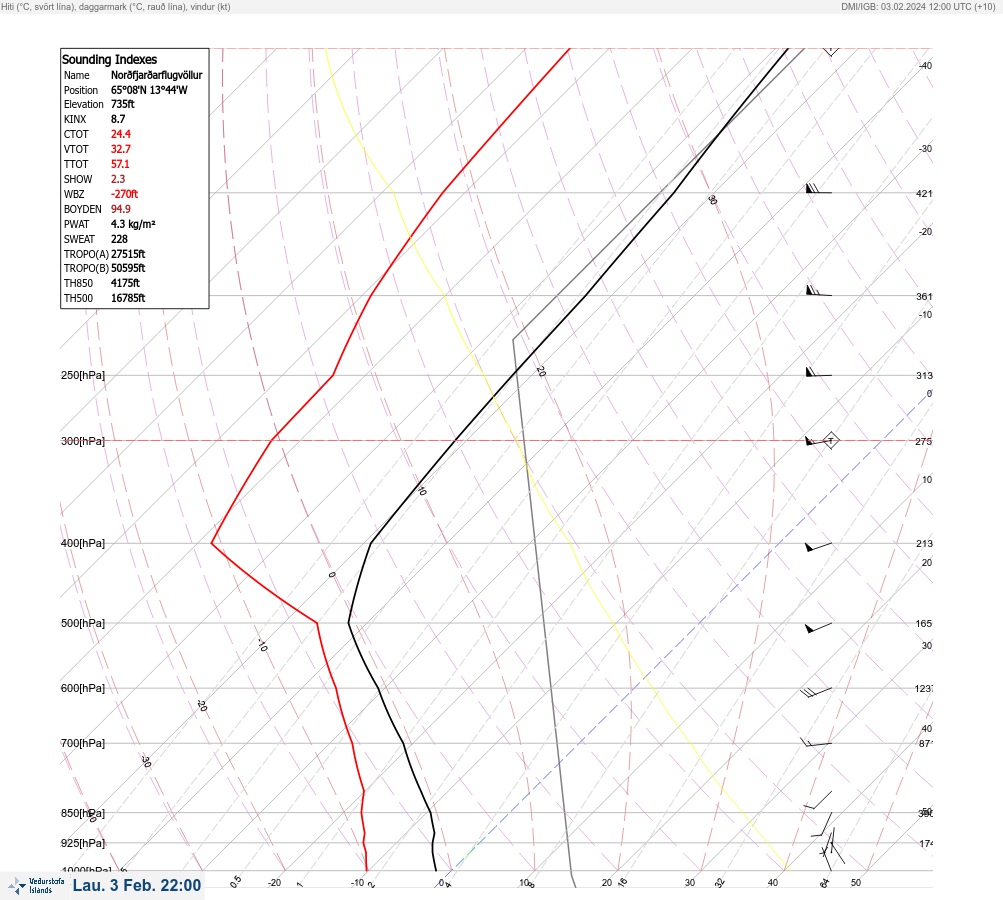Click the header text 'Hiti (°C, svört lína)…'
This screenshot has width=1003, height=900.
116,7
